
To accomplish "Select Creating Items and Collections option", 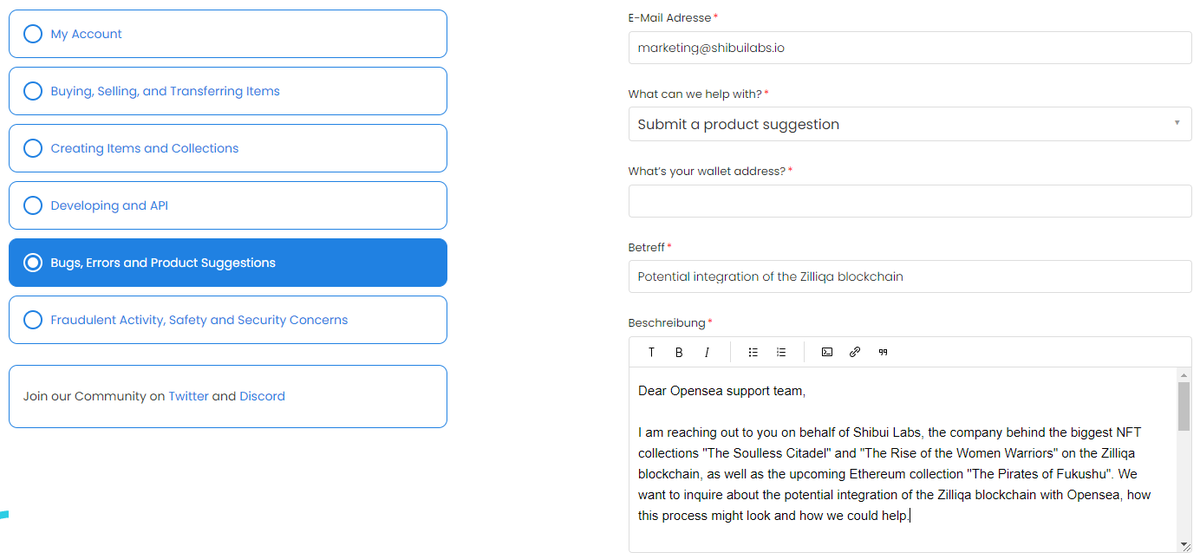I will pos(228,148).
